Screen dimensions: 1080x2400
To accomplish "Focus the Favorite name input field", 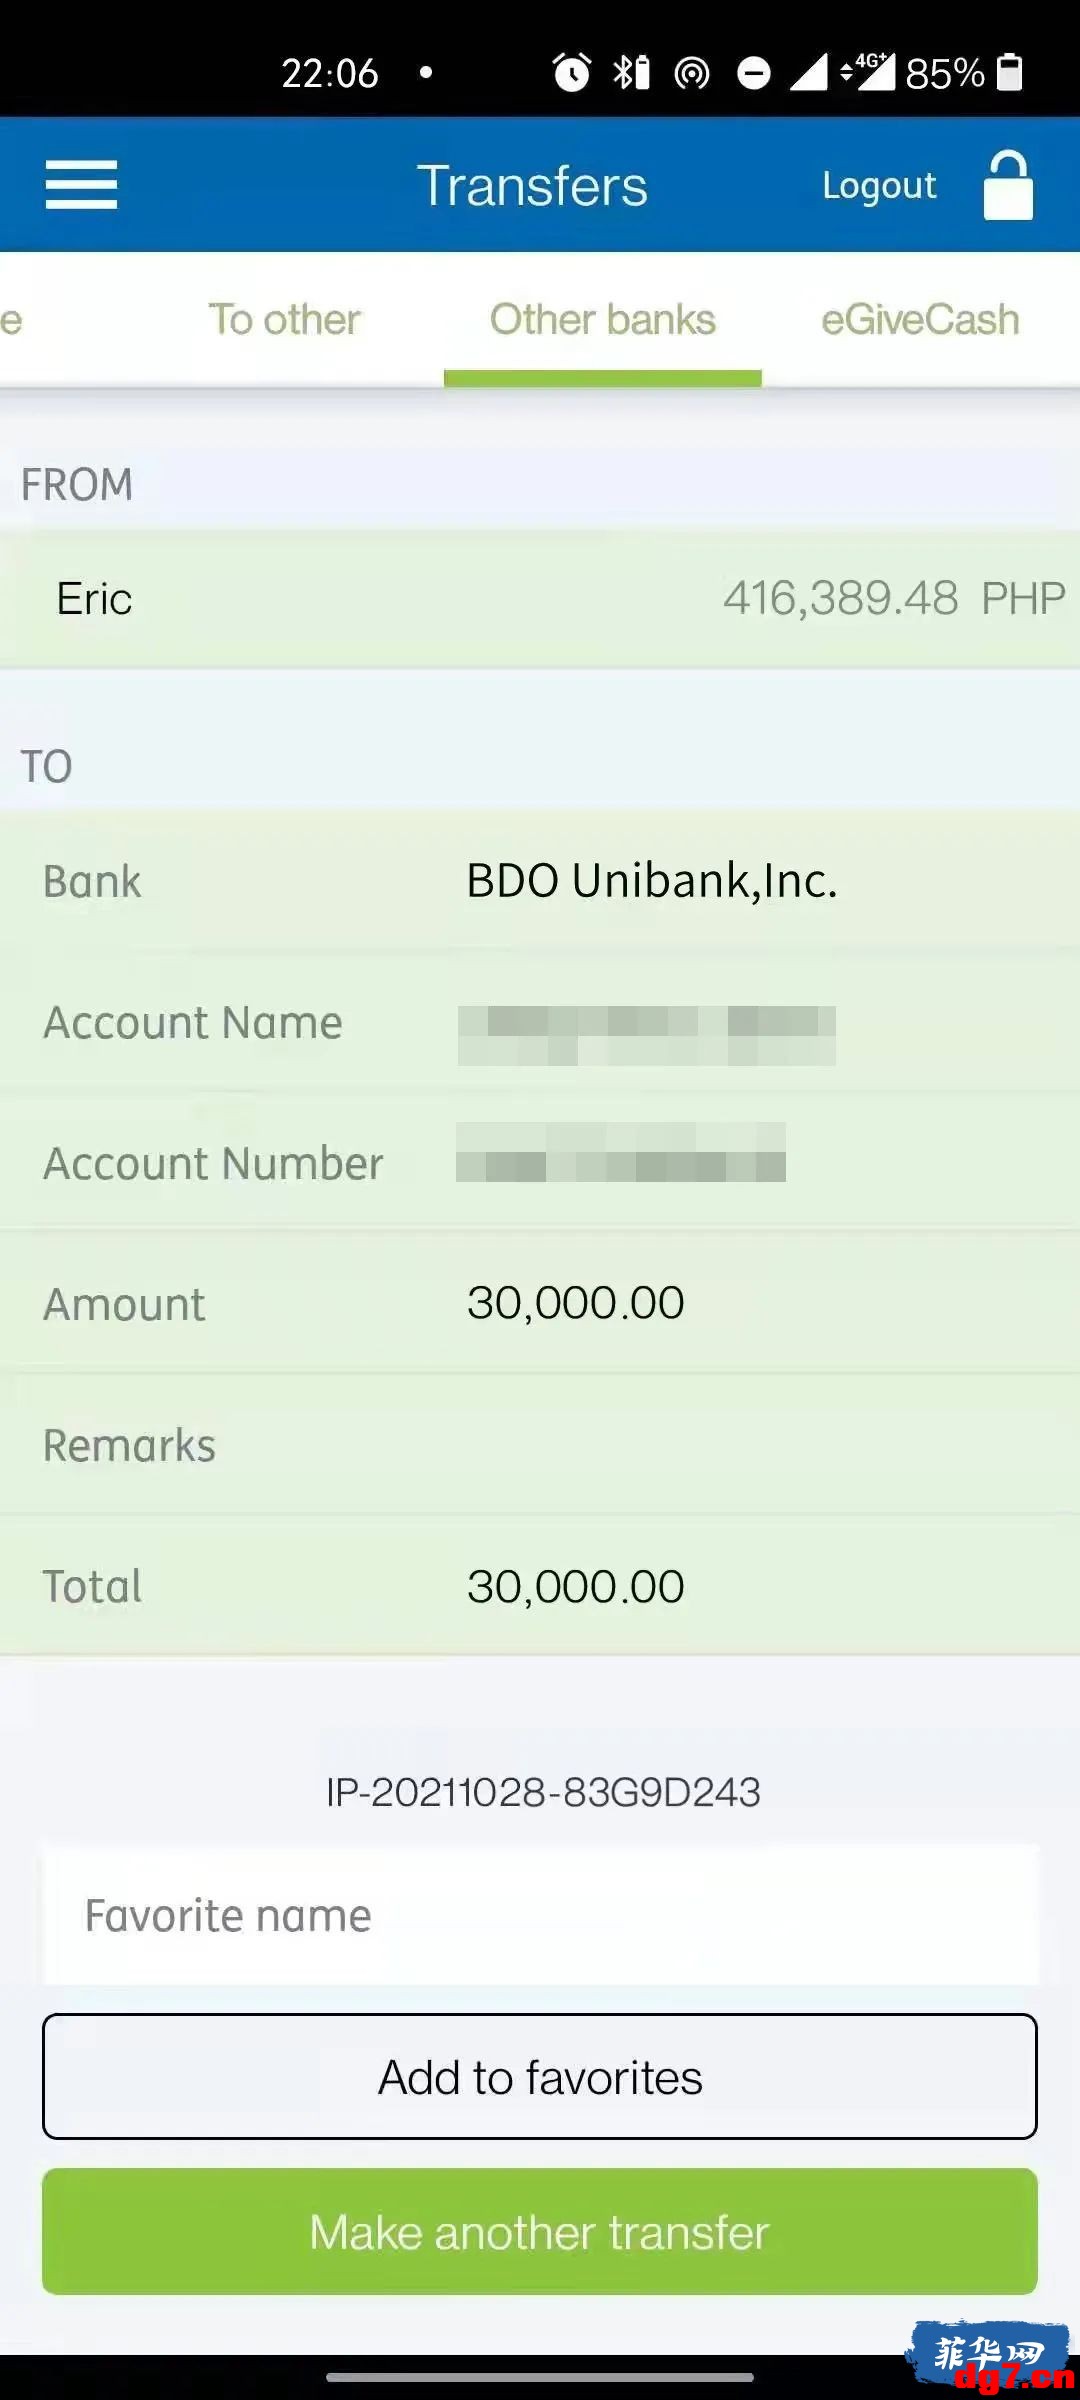I will pos(540,1915).
